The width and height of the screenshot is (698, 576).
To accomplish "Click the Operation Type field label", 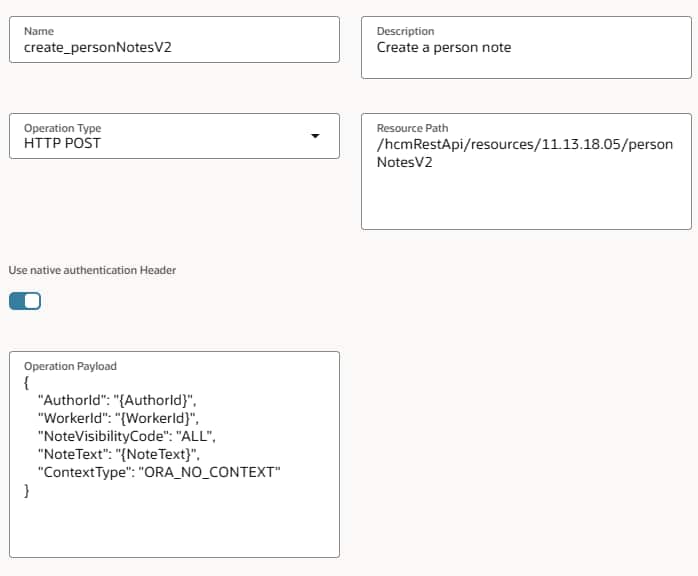I will (62, 129).
